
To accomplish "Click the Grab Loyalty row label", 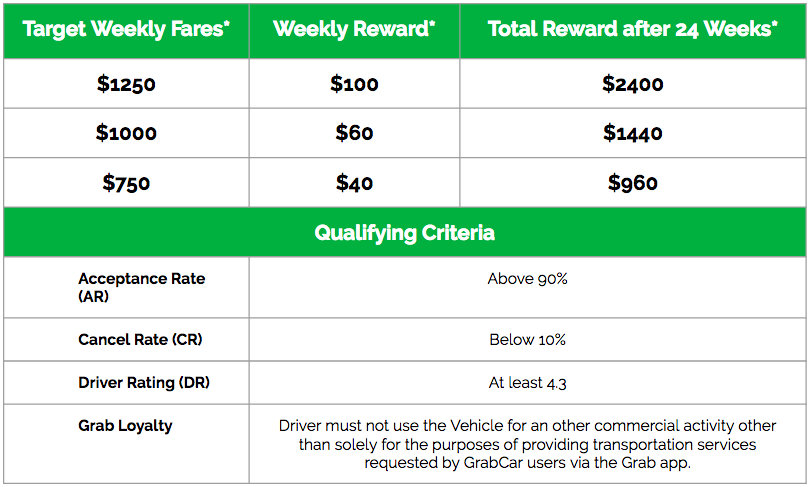I will coord(125,426).
